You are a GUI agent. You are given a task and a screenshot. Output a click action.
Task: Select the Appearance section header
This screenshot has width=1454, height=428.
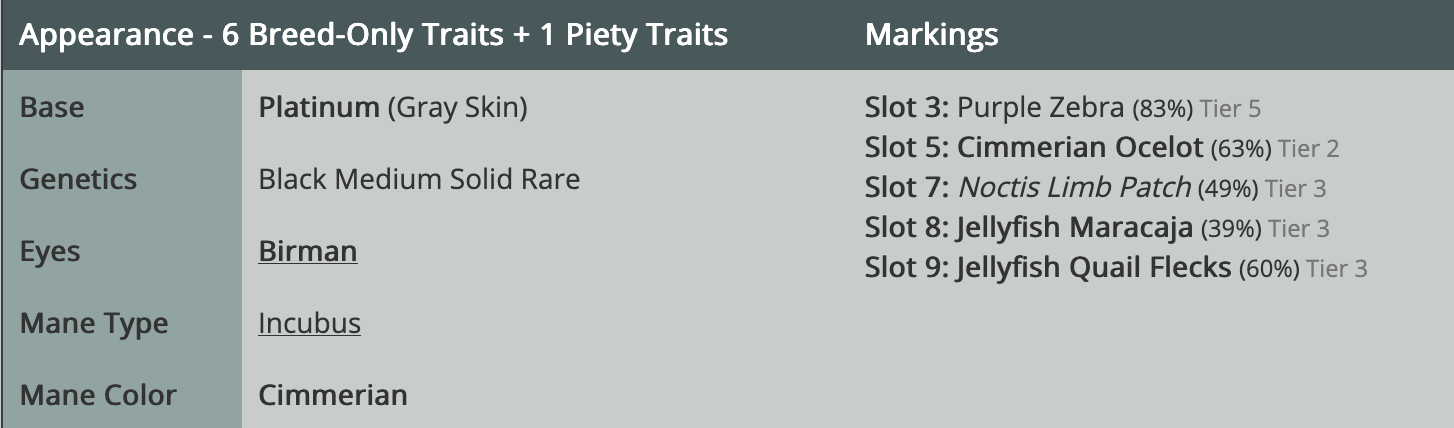(373, 36)
